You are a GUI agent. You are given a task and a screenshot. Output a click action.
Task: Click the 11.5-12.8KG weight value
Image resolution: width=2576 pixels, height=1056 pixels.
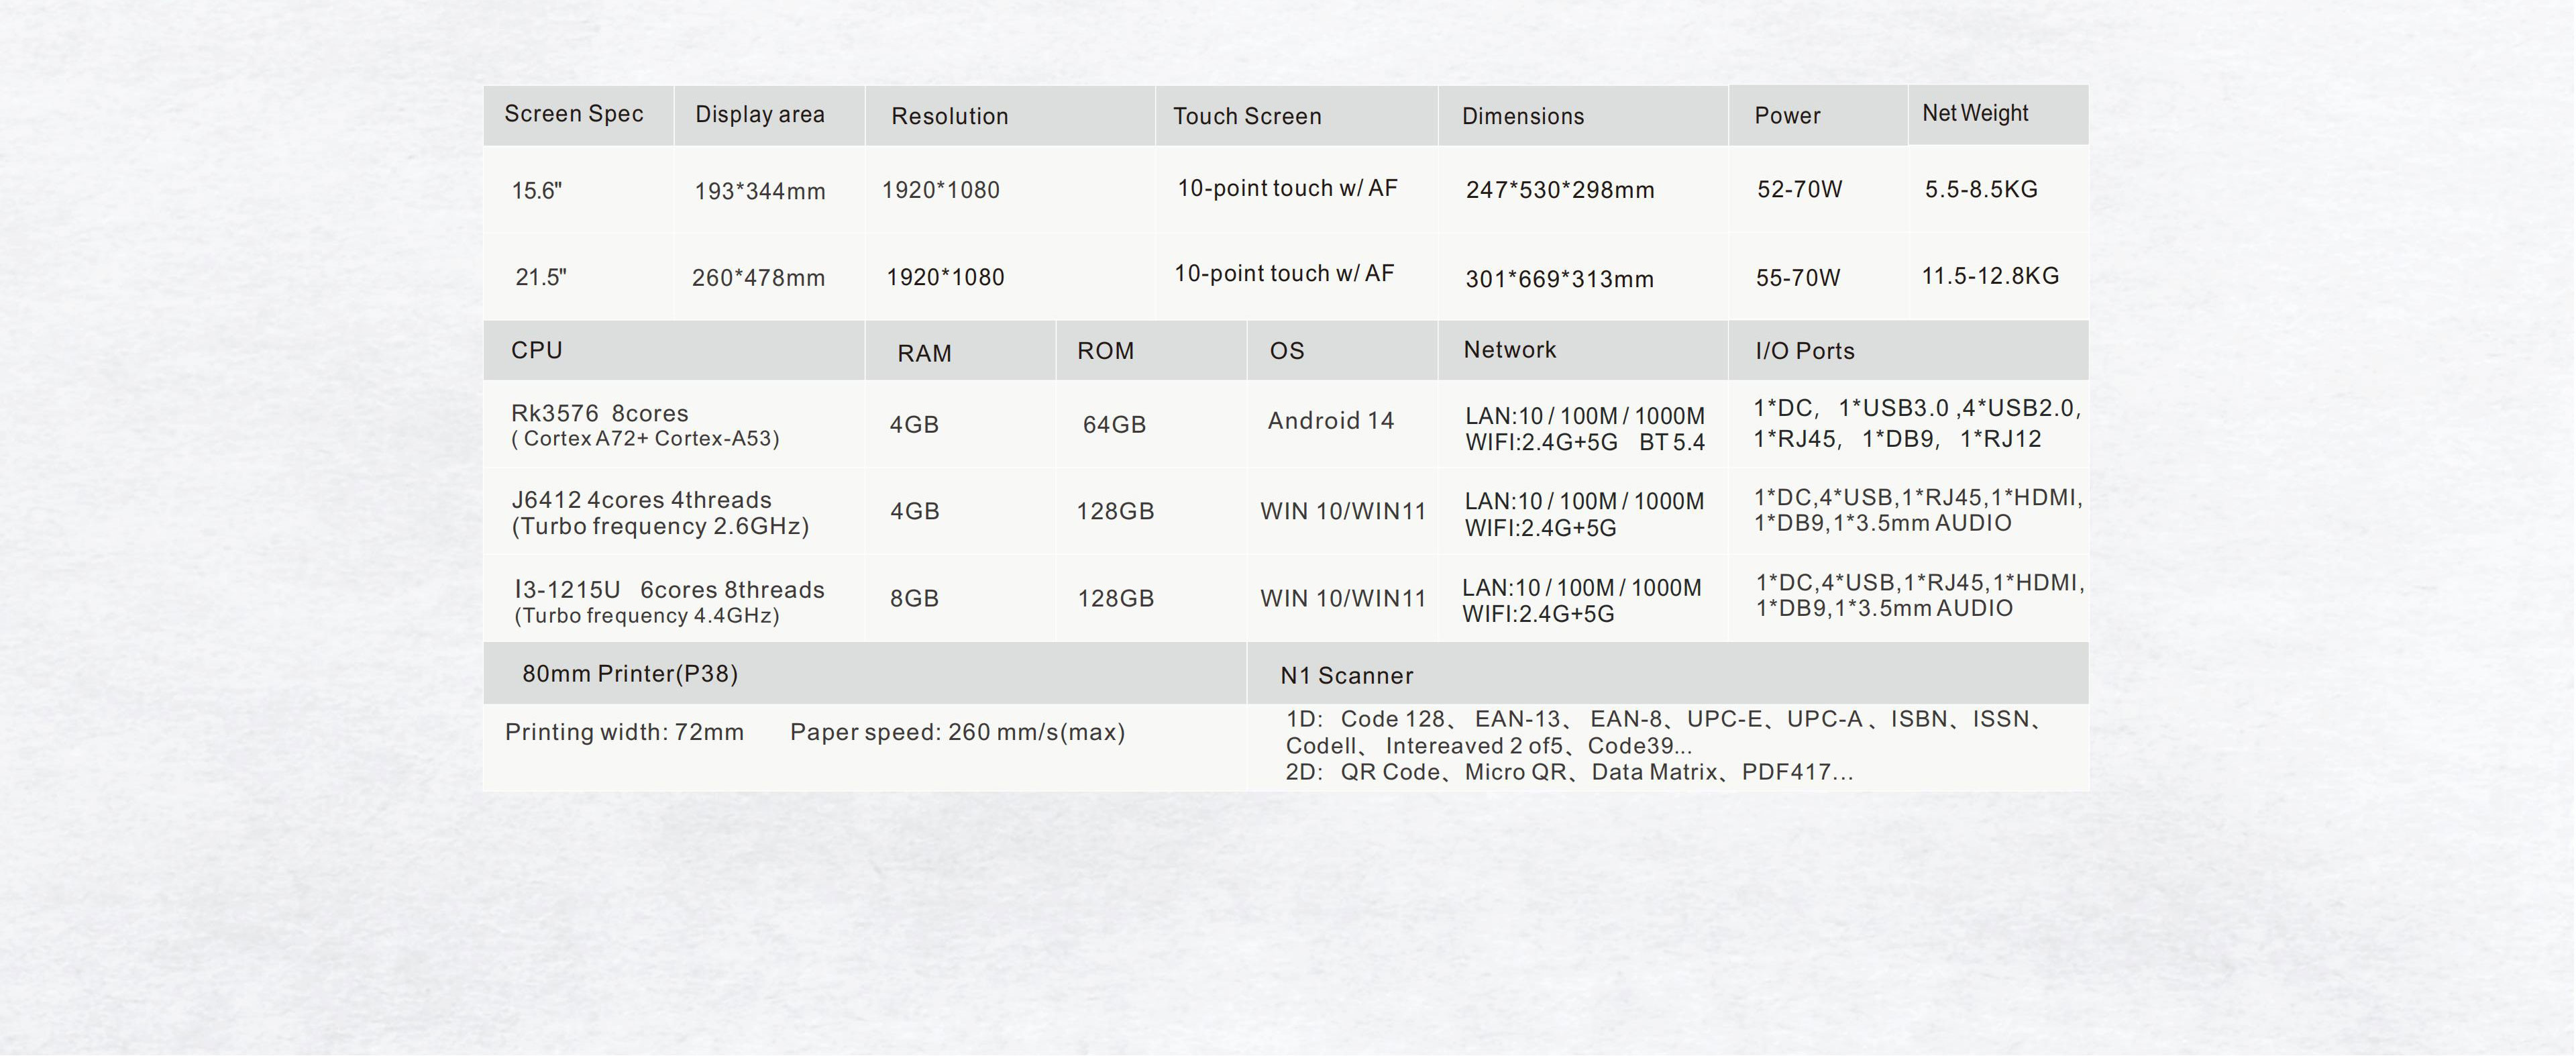[1989, 276]
